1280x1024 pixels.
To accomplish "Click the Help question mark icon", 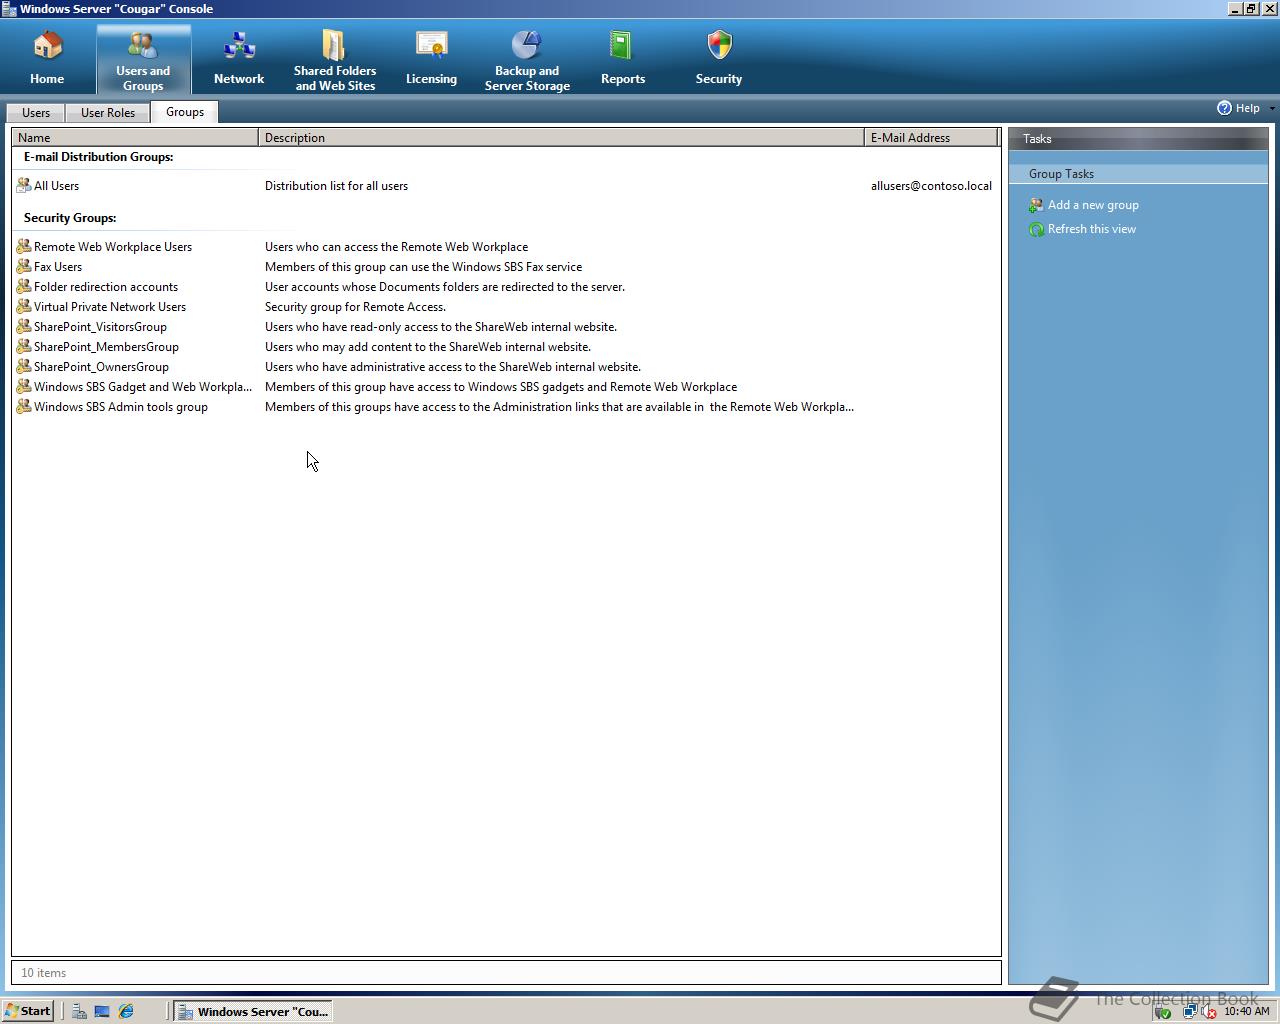I will click(x=1224, y=108).
